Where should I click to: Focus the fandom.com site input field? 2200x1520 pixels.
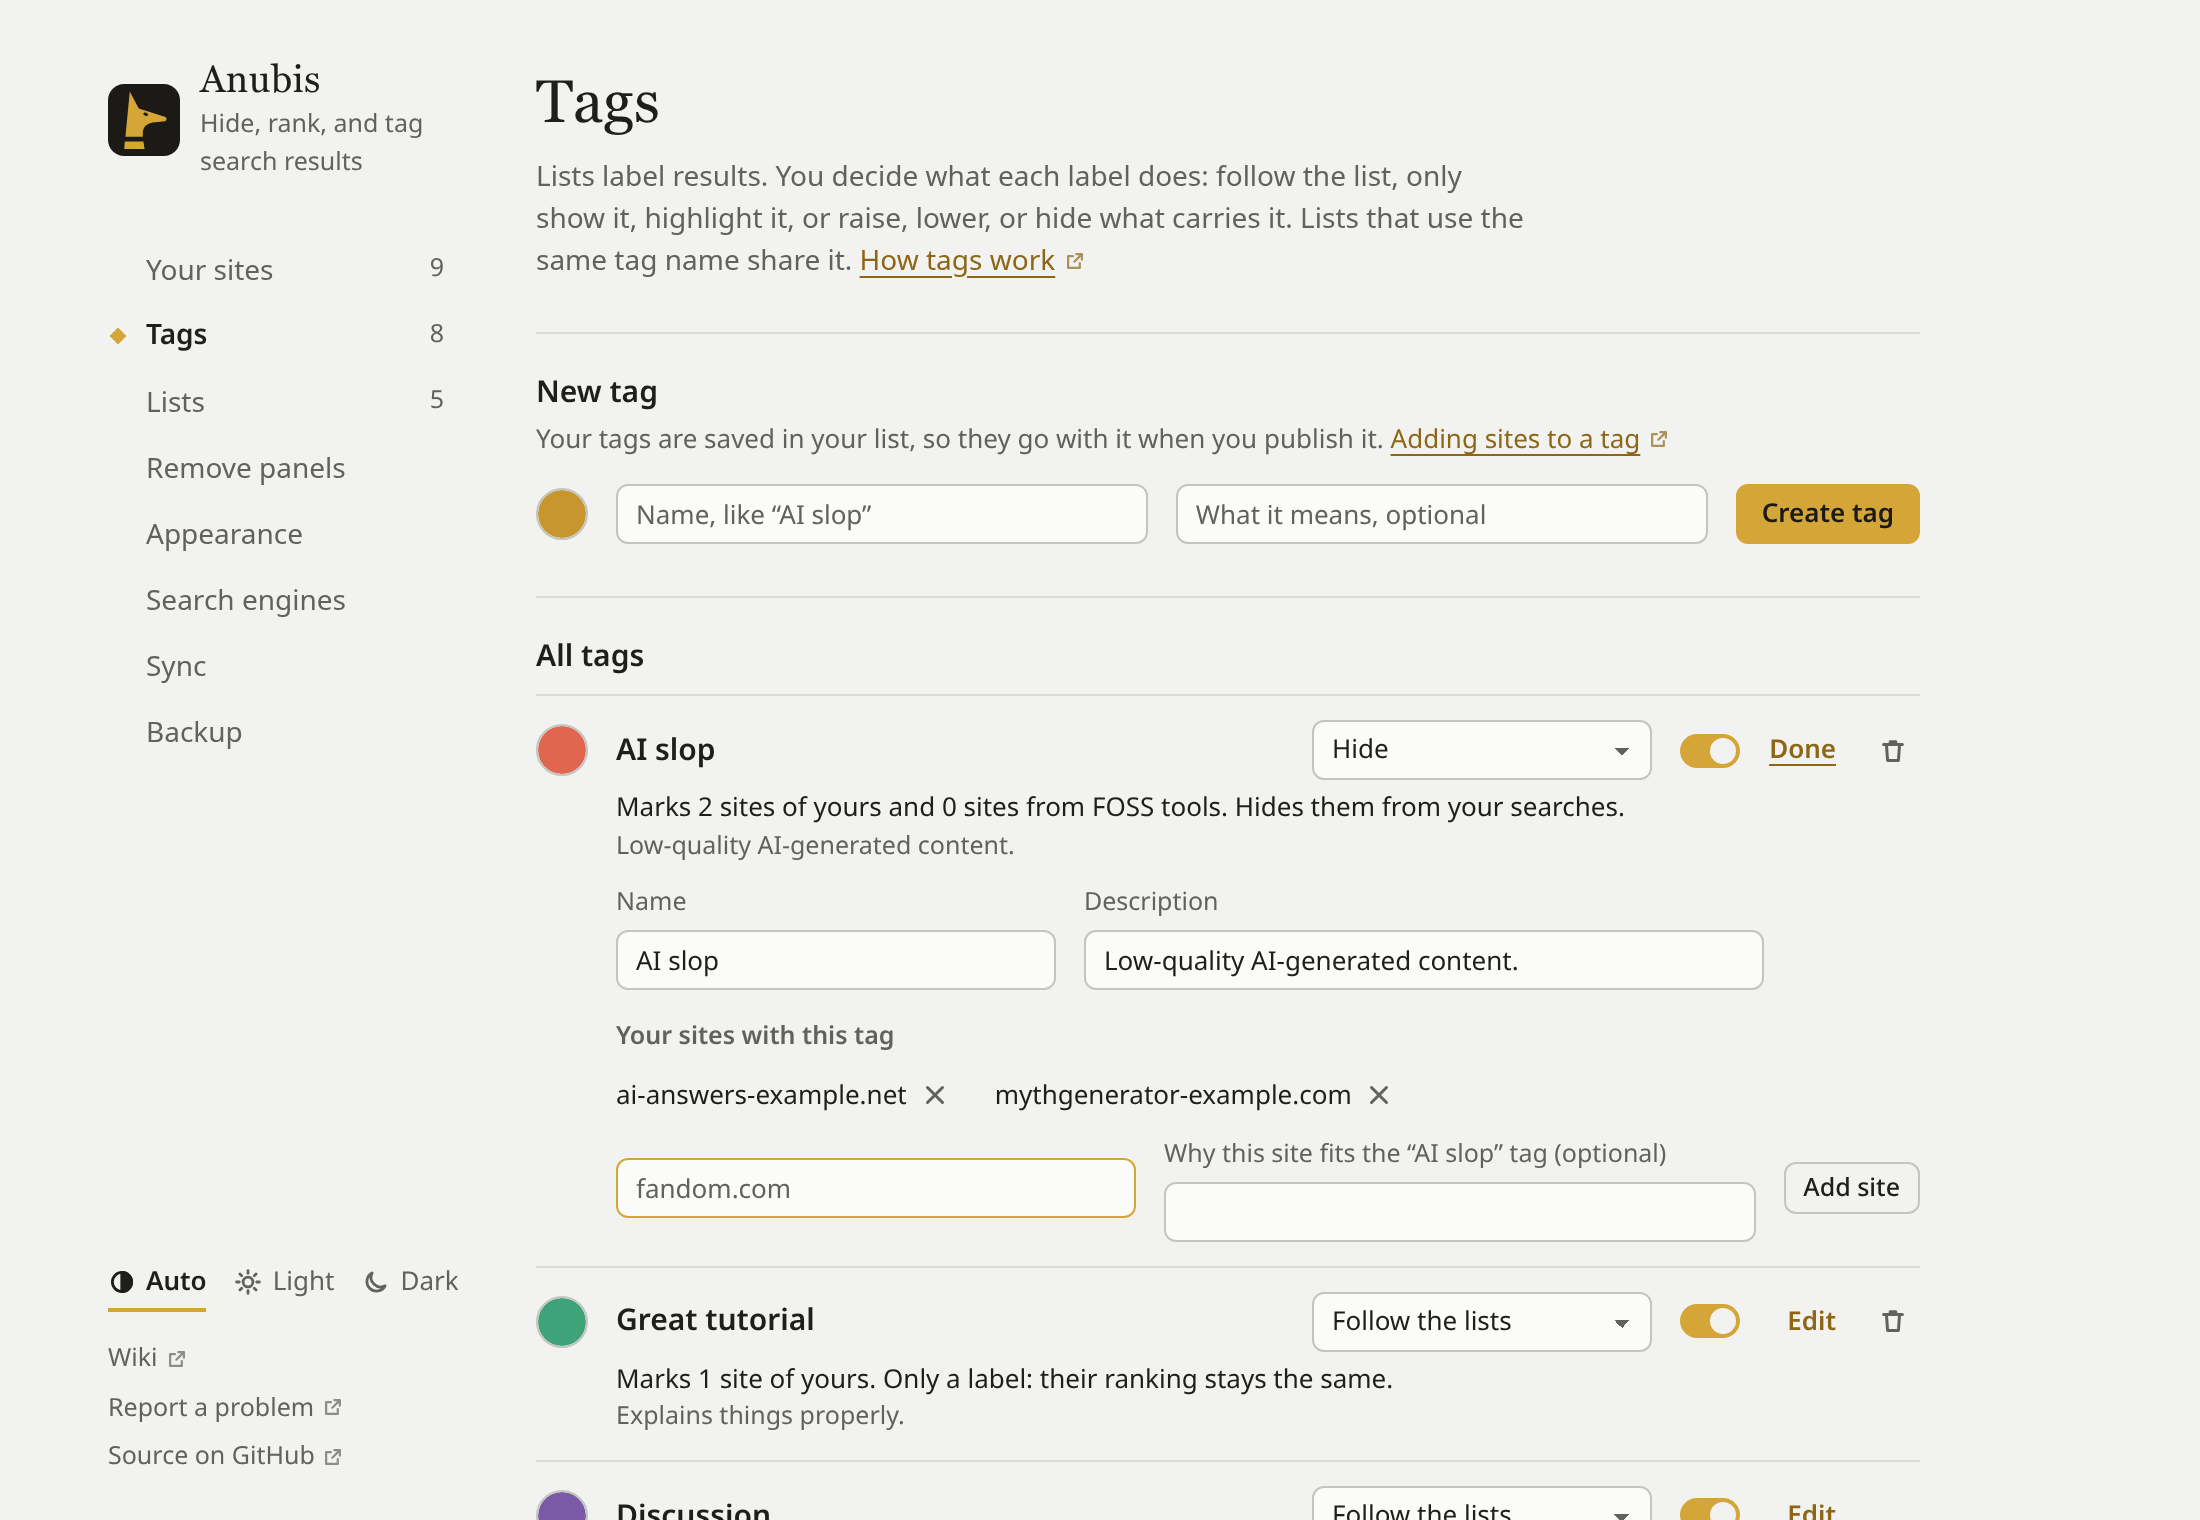click(875, 1188)
